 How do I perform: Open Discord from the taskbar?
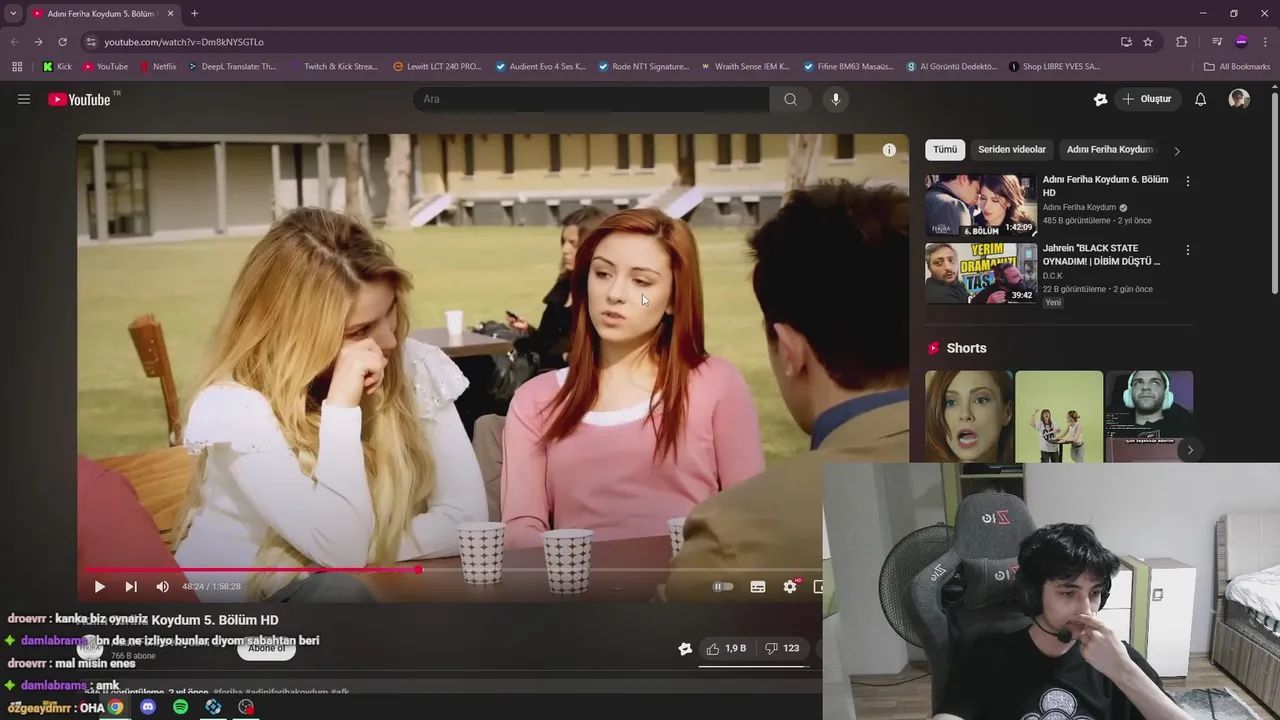[148, 707]
